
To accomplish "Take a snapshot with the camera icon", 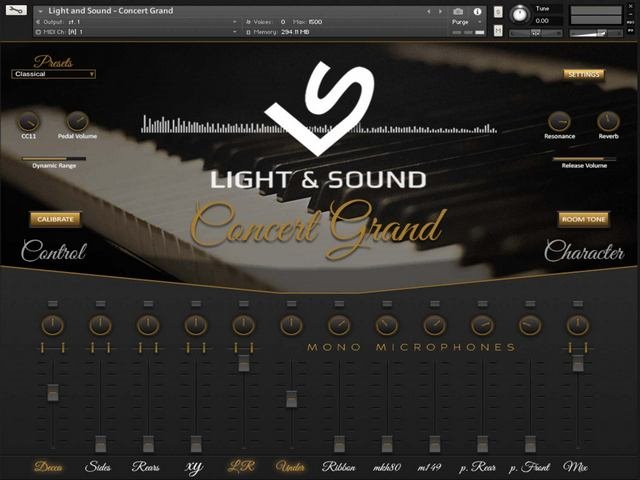I will click(x=458, y=11).
